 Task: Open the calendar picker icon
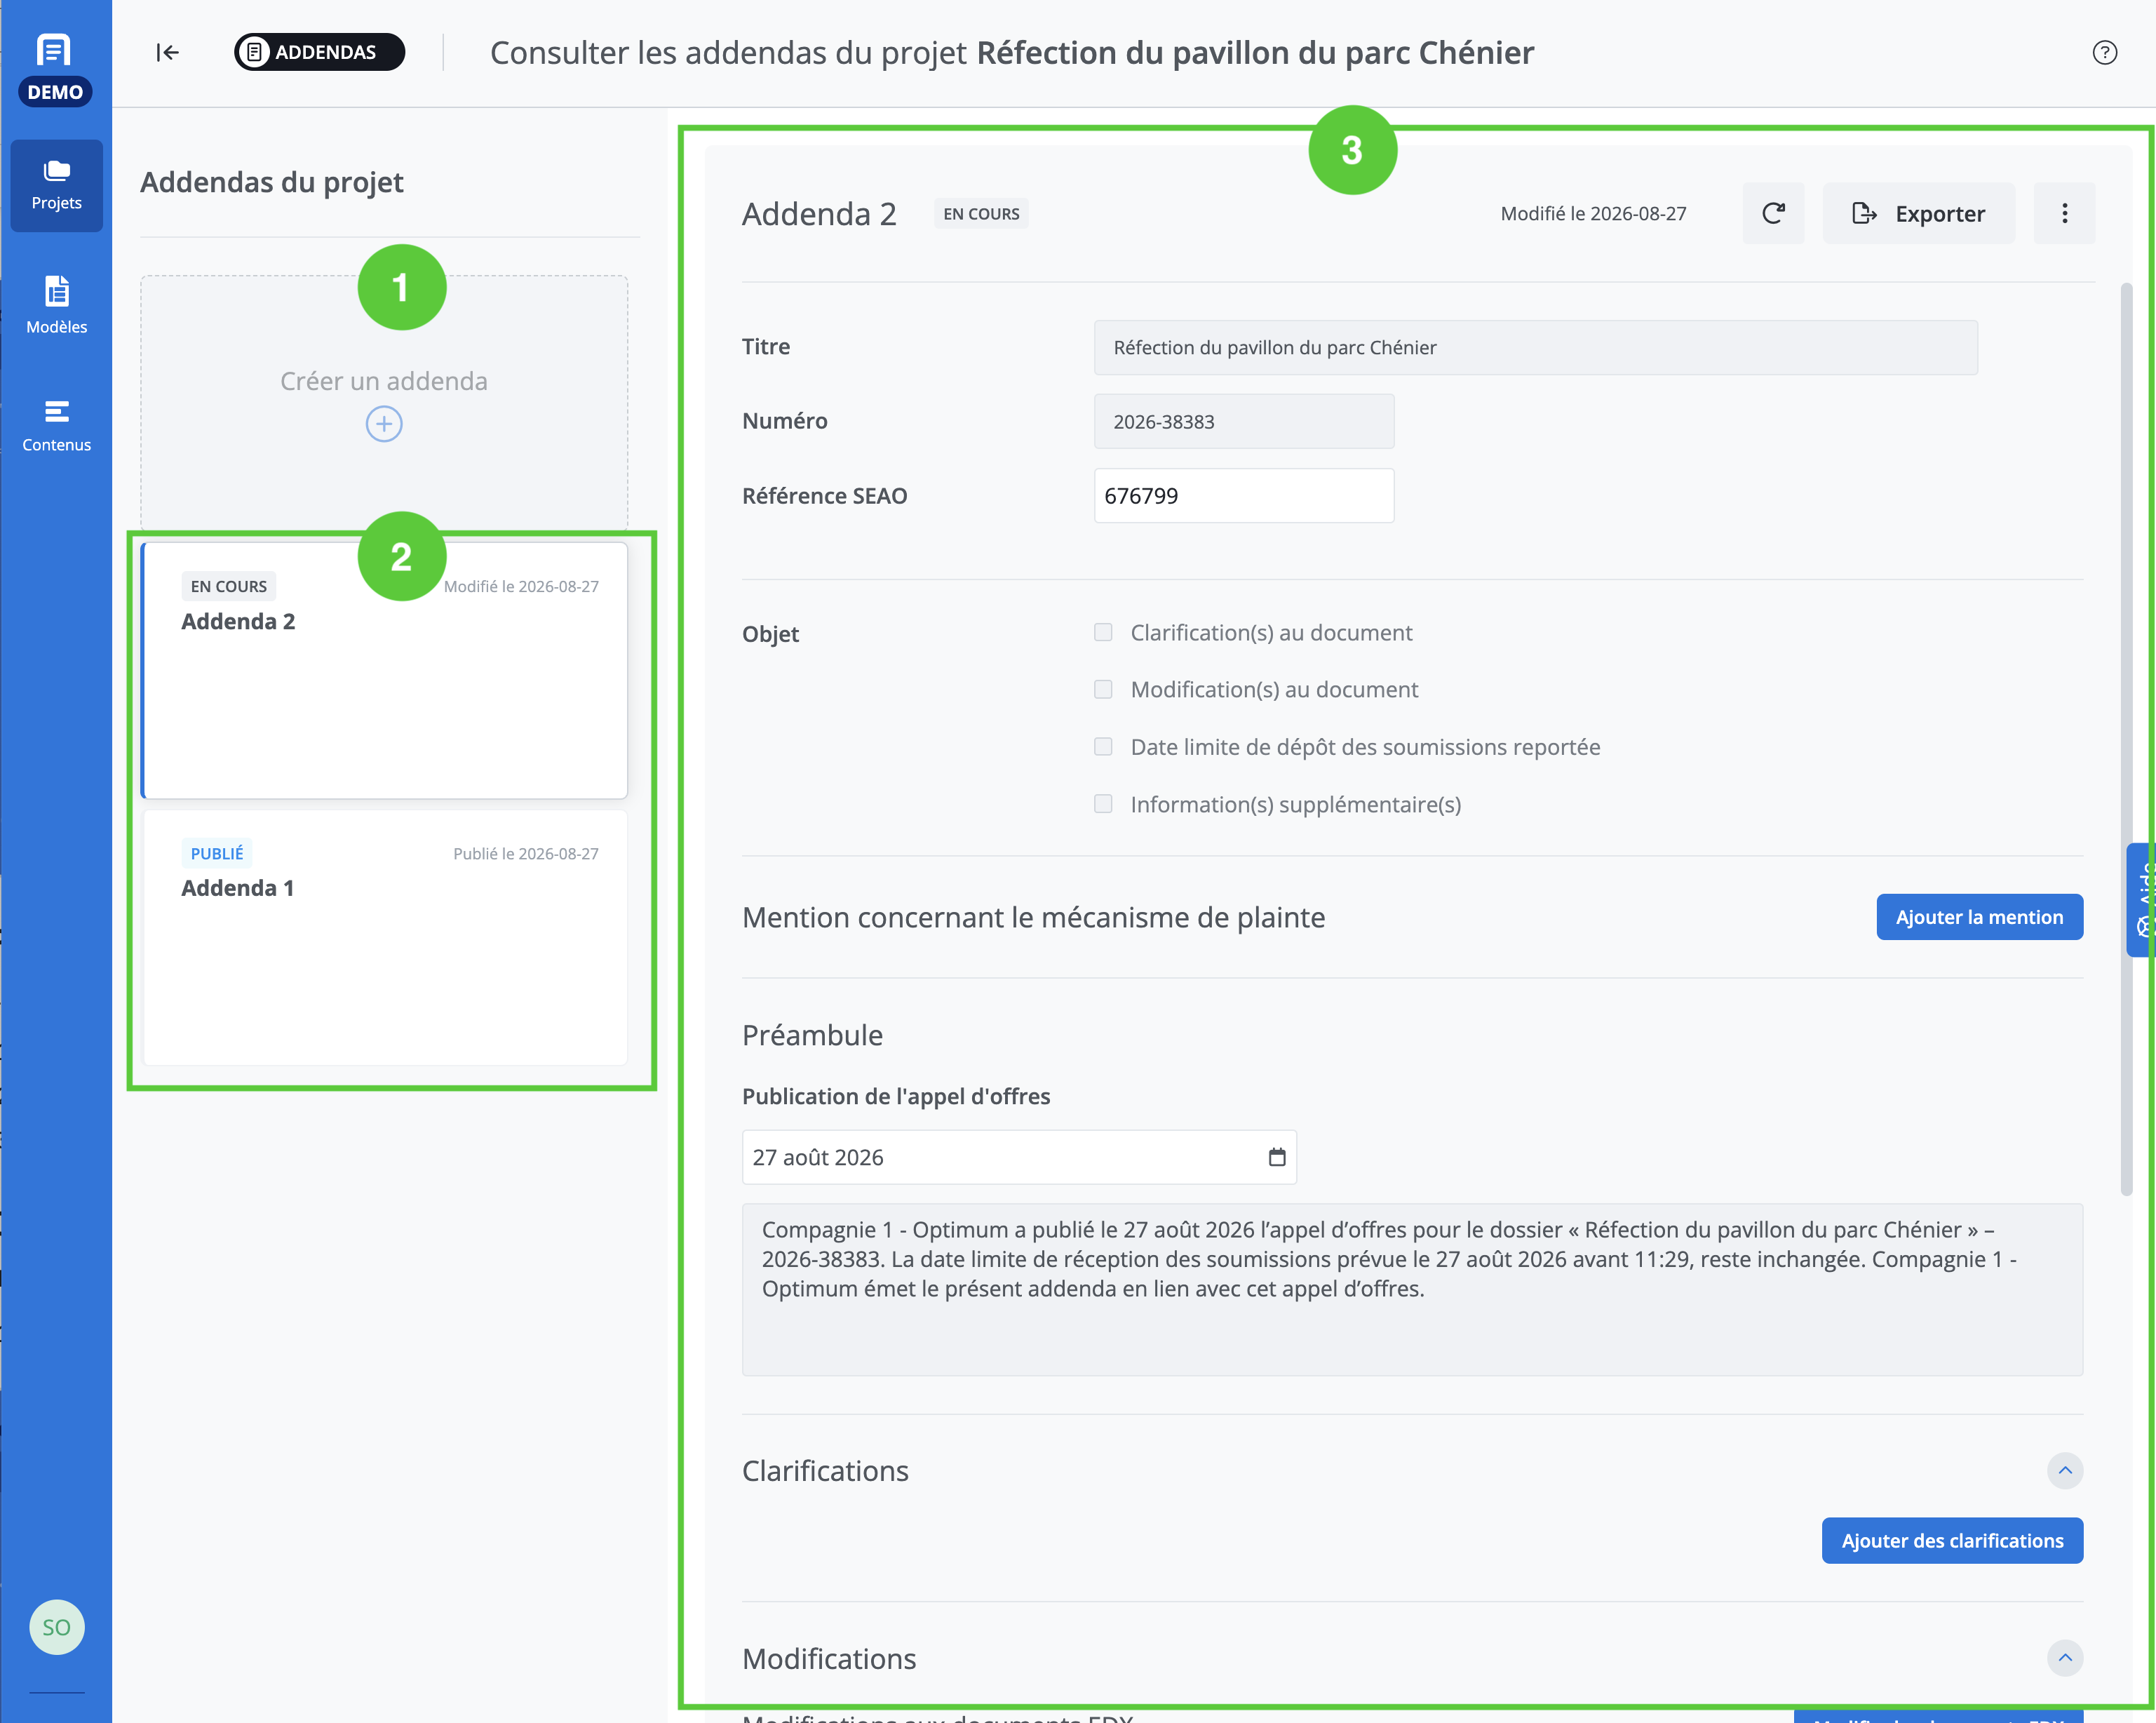pyautogui.click(x=1276, y=1157)
